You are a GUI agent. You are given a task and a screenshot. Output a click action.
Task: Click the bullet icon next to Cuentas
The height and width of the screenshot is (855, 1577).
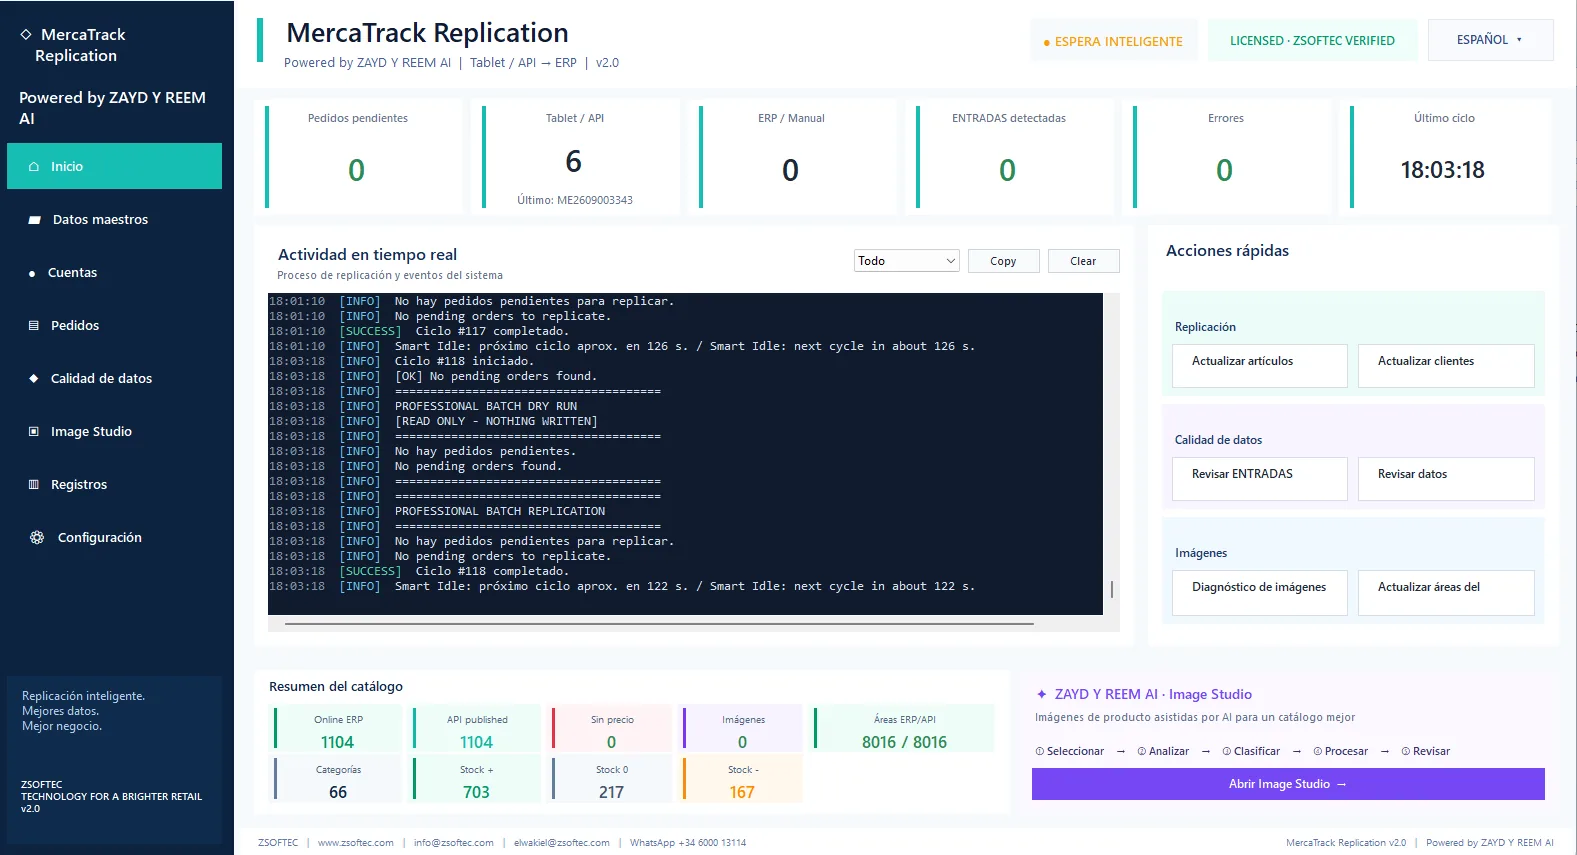pyautogui.click(x=32, y=273)
